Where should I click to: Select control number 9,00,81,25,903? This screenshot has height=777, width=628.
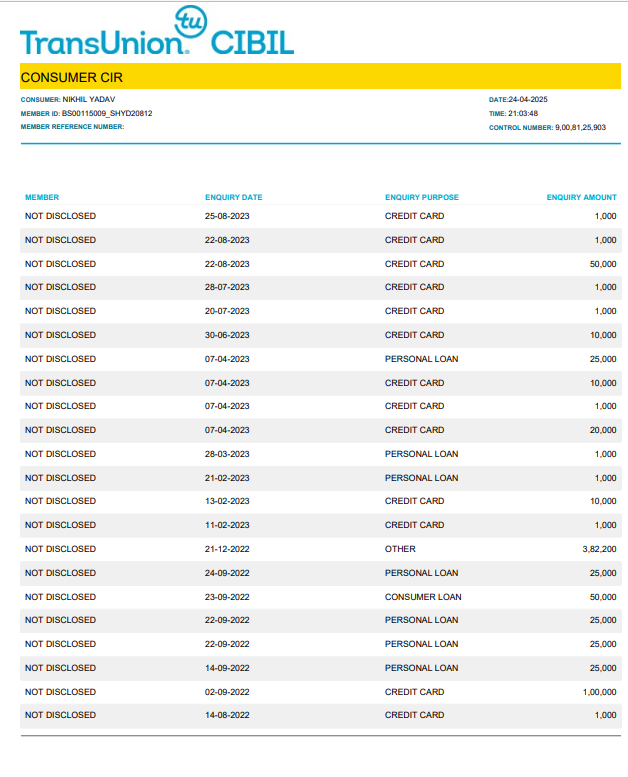tap(580, 127)
